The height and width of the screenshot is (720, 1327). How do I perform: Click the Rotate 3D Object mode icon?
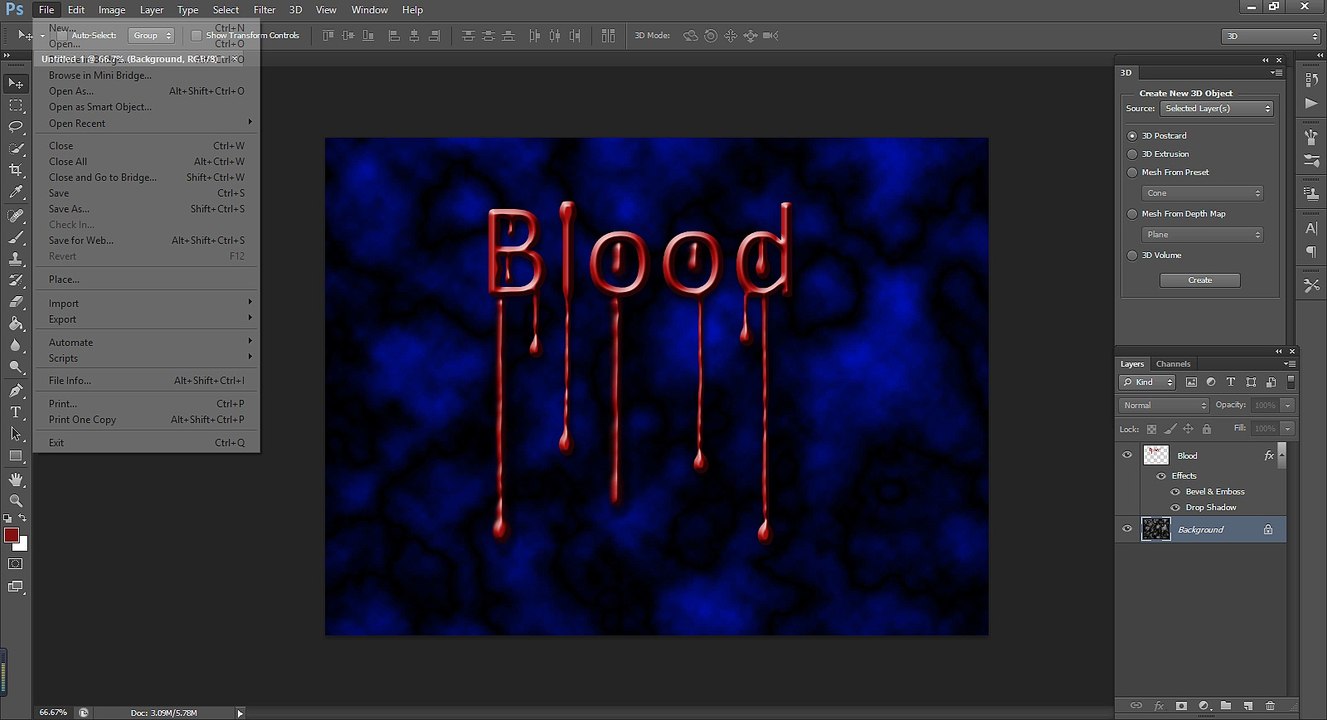point(690,36)
